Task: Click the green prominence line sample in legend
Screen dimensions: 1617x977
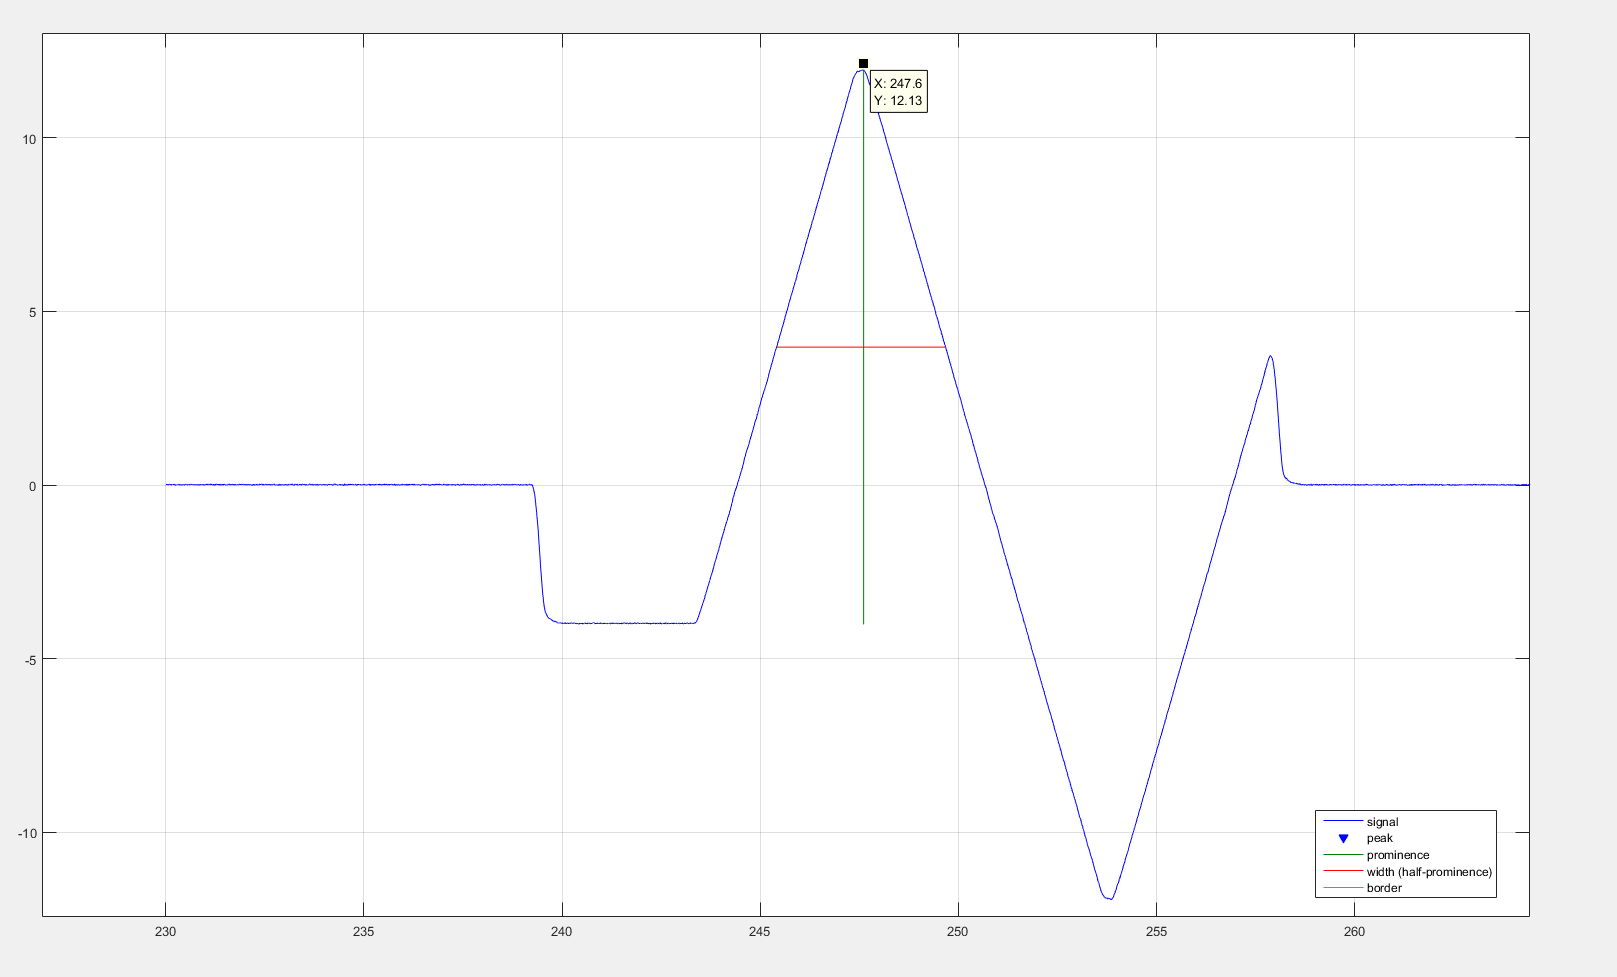Action: tap(1343, 855)
